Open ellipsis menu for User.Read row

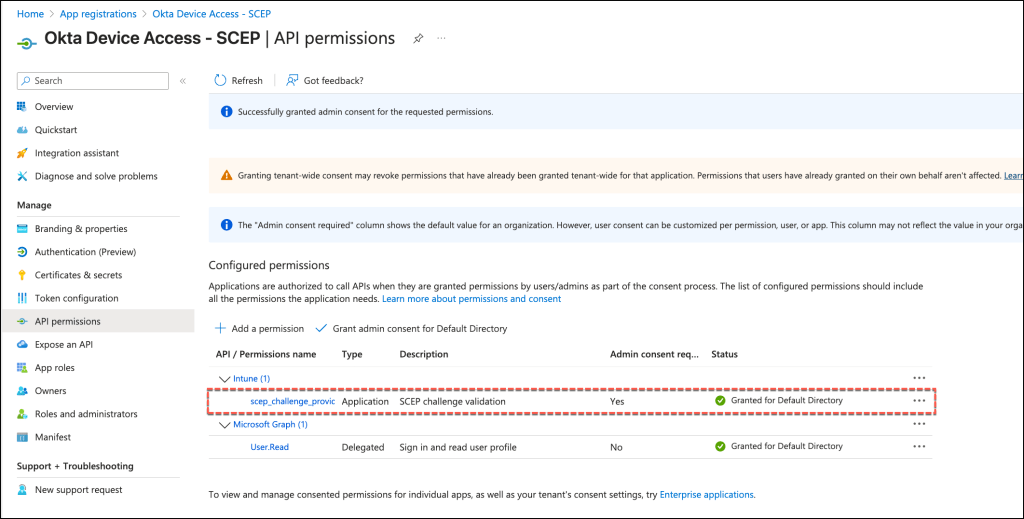pos(919,447)
